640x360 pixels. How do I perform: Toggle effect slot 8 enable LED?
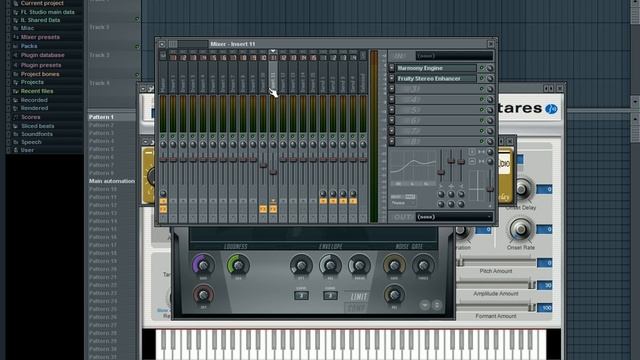pos(482,142)
